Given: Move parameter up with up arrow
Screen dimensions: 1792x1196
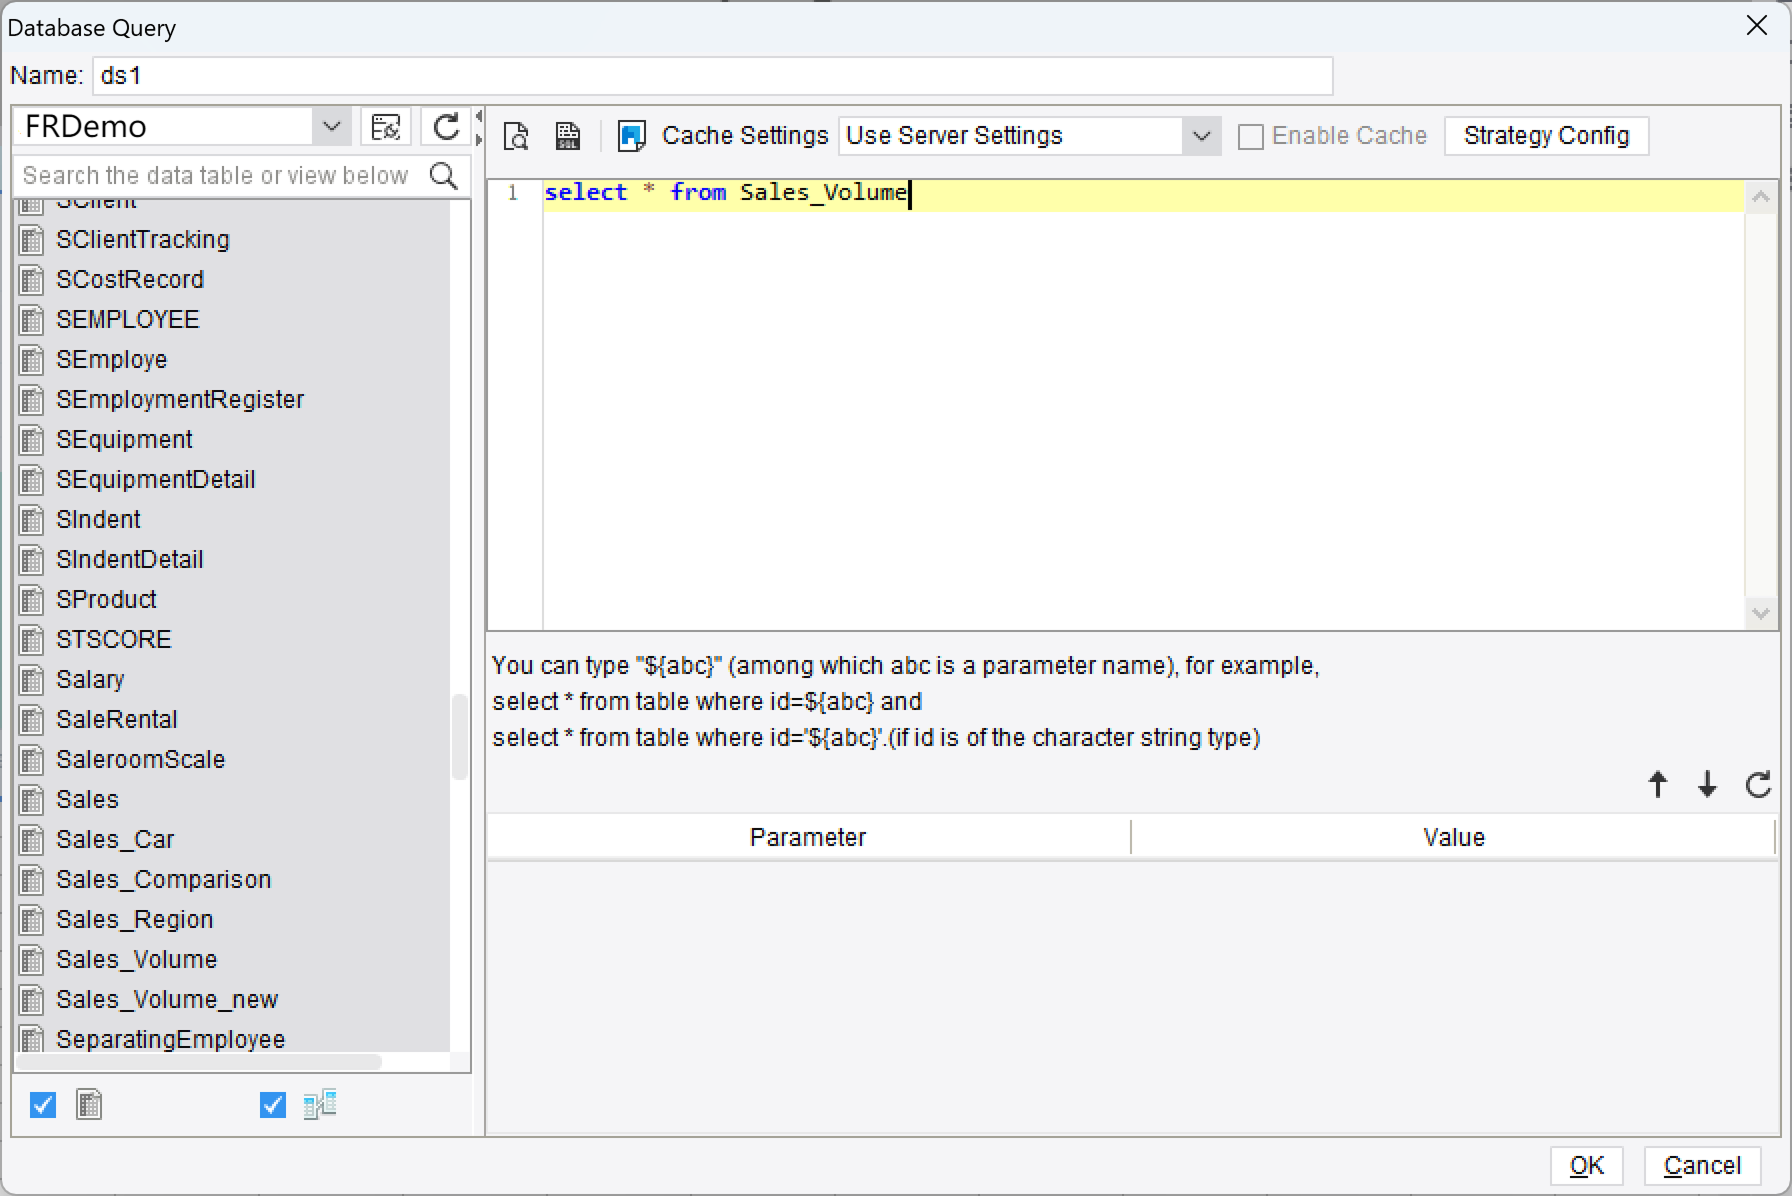Looking at the screenshot, I should point(1657,785).
